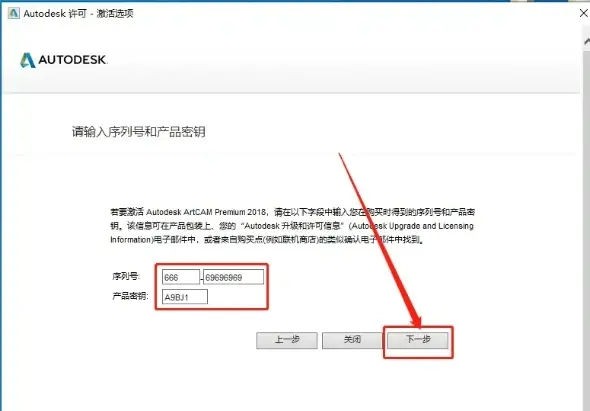Click the Autodesk logo in header
Image resolution: width=590 pixels, height=411 pixels.
64,60
